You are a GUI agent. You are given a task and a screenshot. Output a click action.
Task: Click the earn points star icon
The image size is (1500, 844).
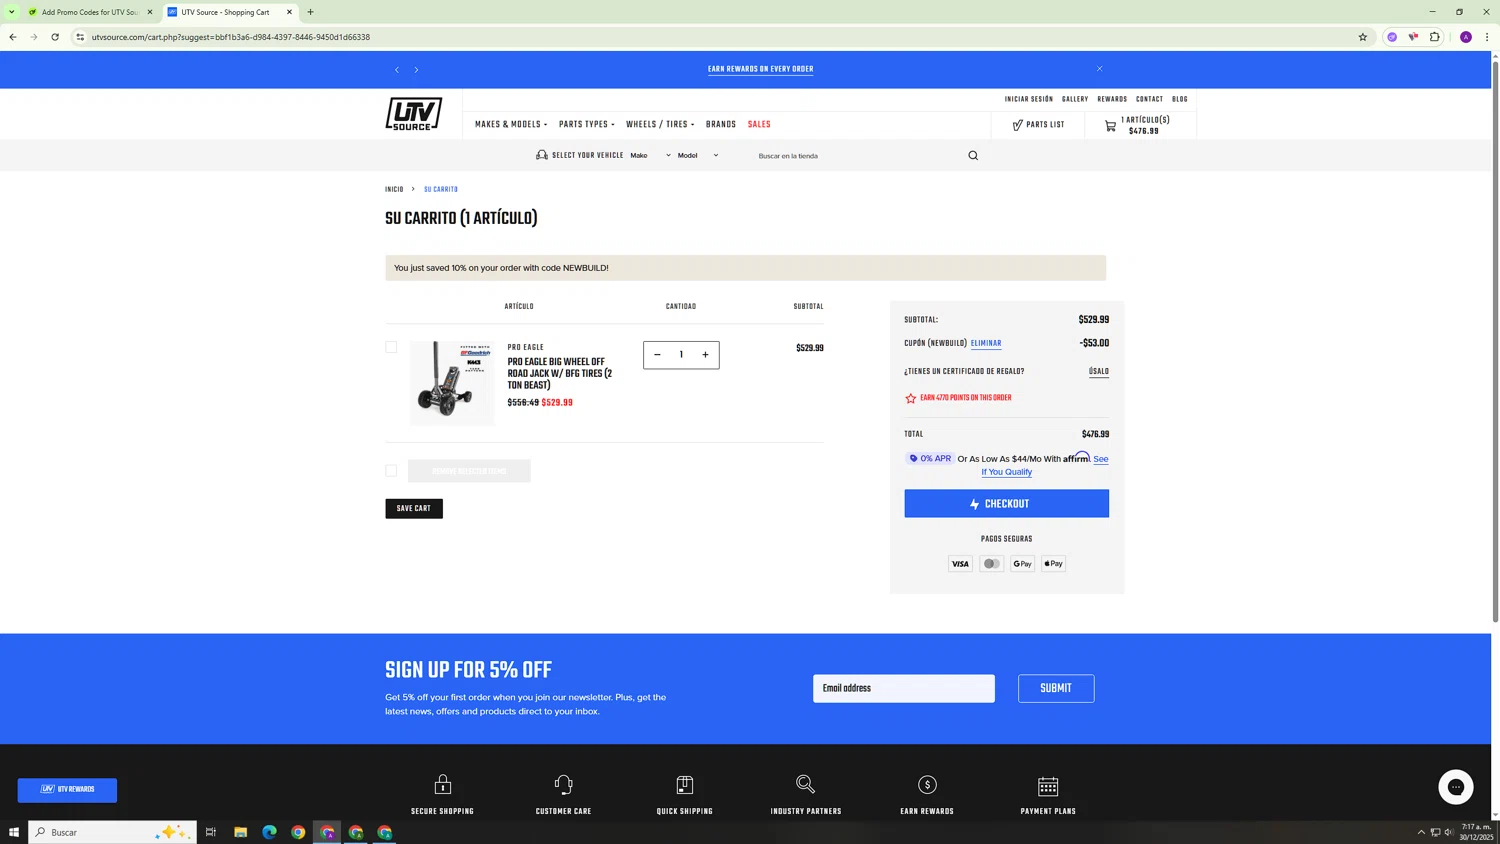click(x=910, y=399)
